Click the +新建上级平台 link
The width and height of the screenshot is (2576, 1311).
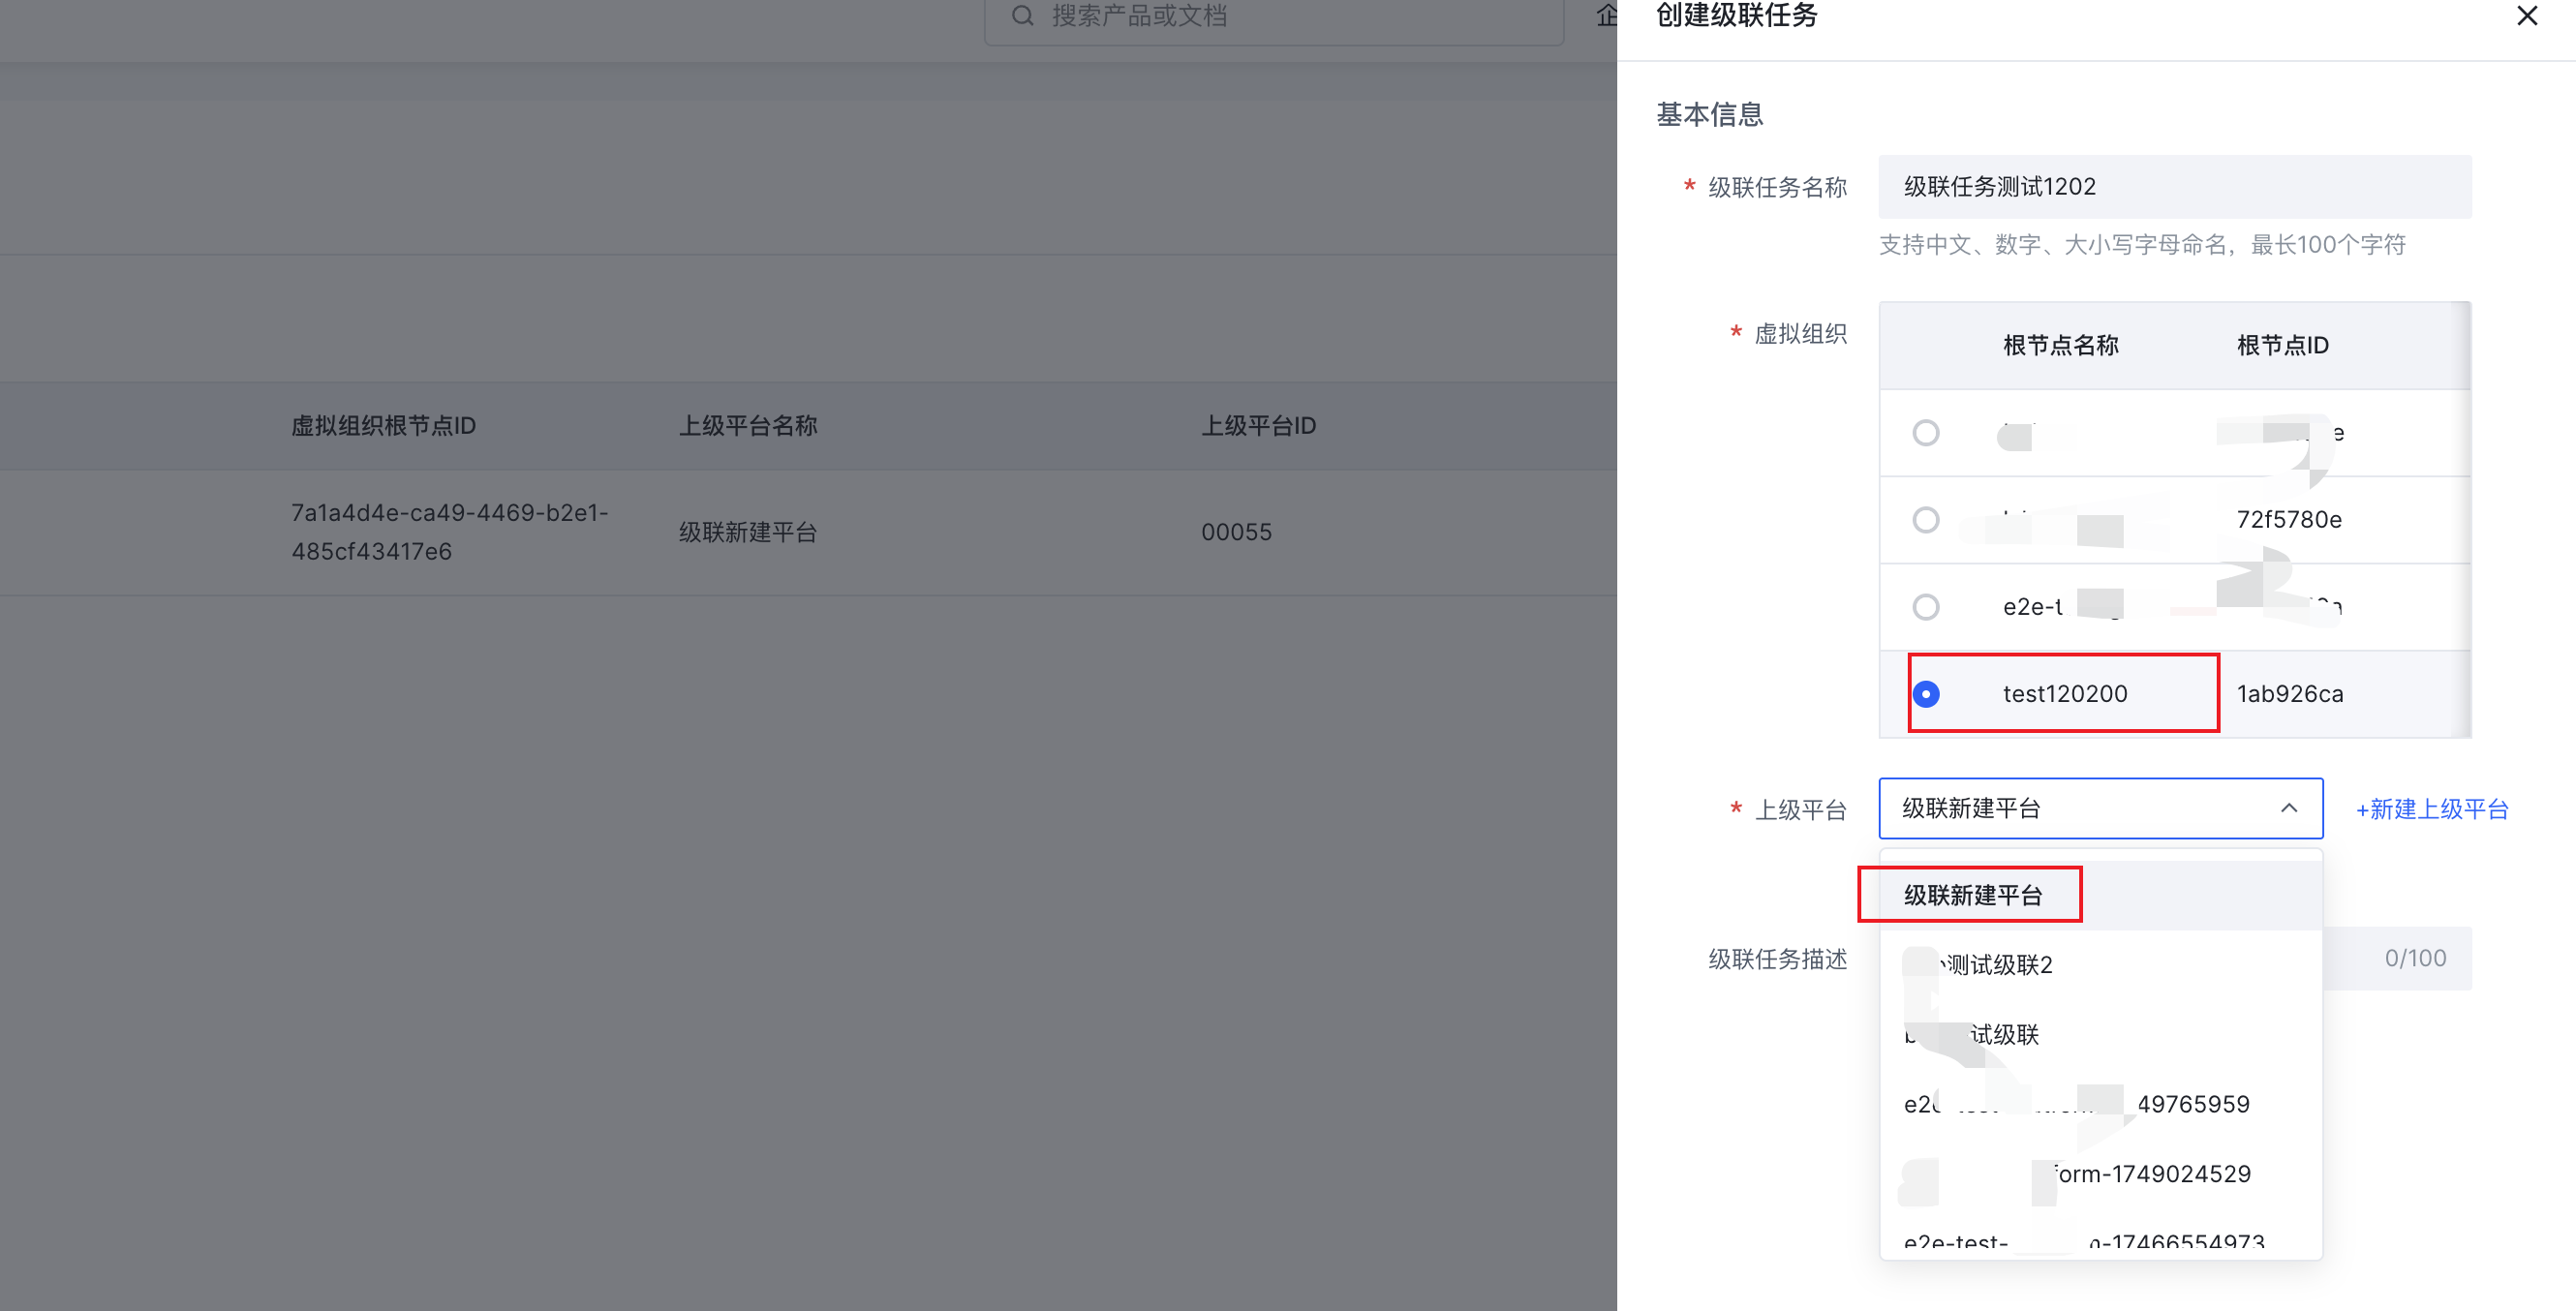[2432, 809]
